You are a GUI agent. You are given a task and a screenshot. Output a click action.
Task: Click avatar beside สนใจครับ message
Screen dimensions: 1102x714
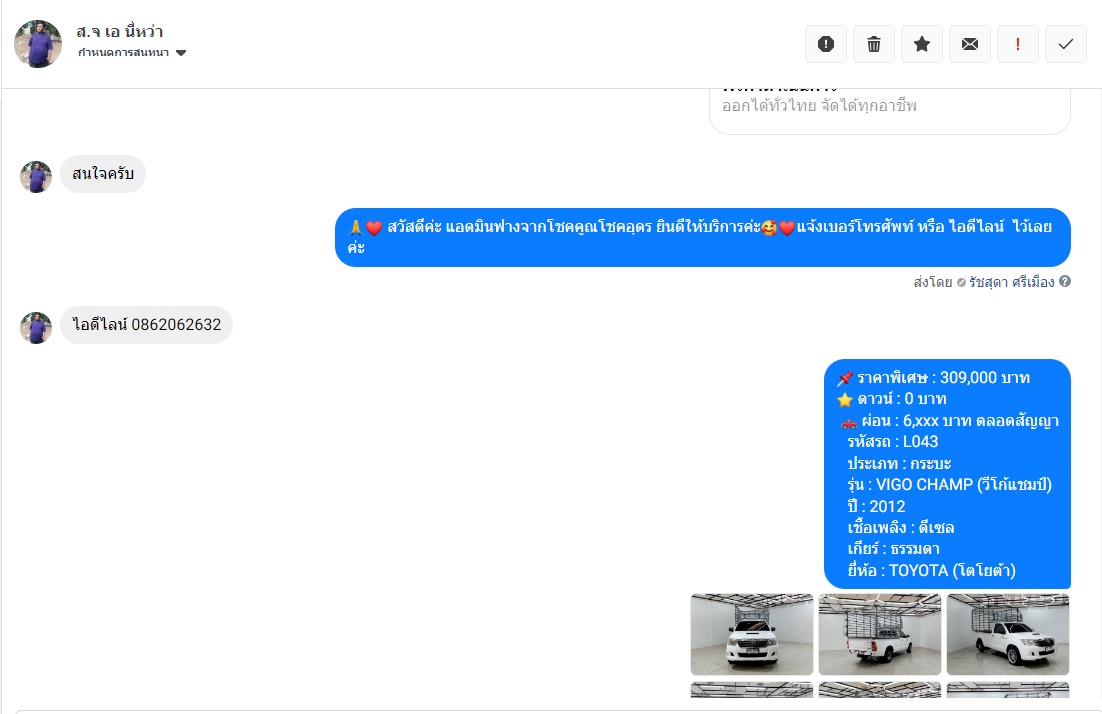tap(36, 177)
